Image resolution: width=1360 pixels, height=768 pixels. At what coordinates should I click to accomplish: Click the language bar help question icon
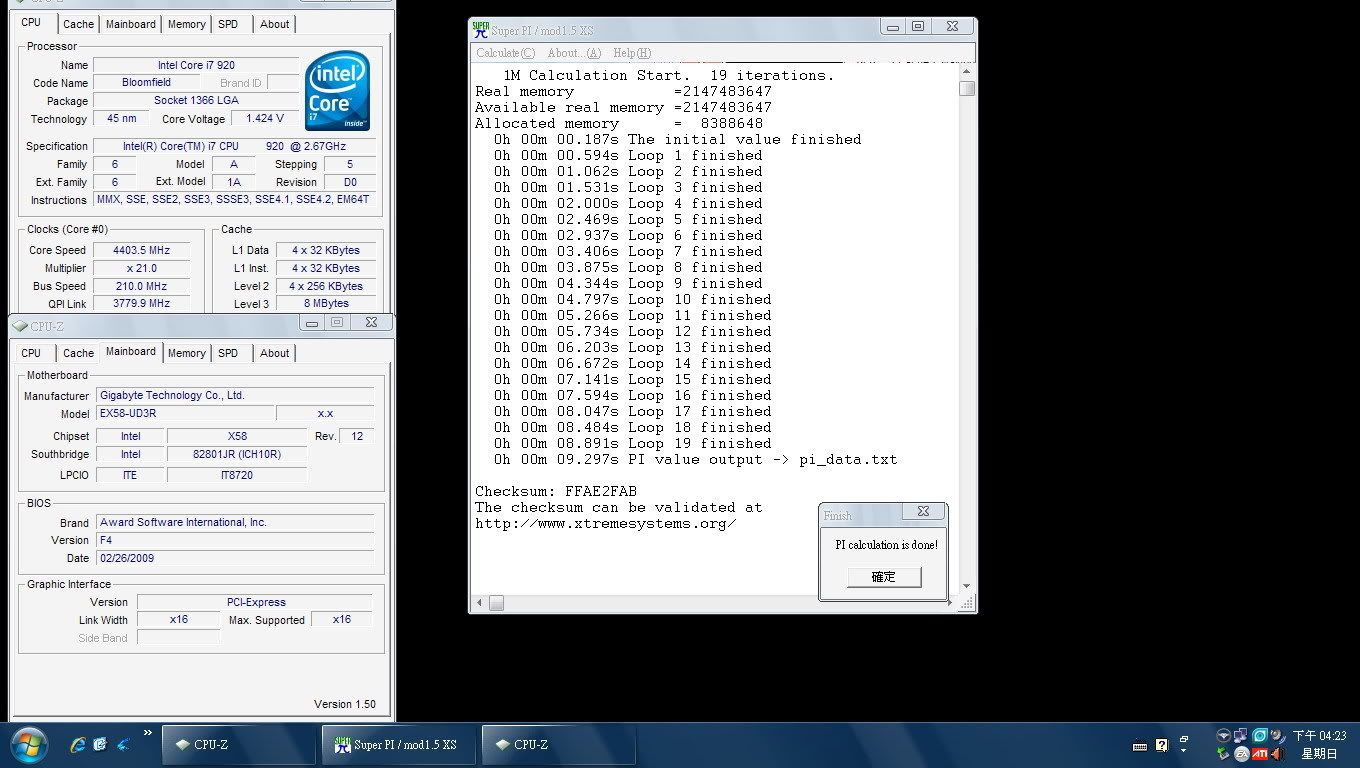point(1162,745)
